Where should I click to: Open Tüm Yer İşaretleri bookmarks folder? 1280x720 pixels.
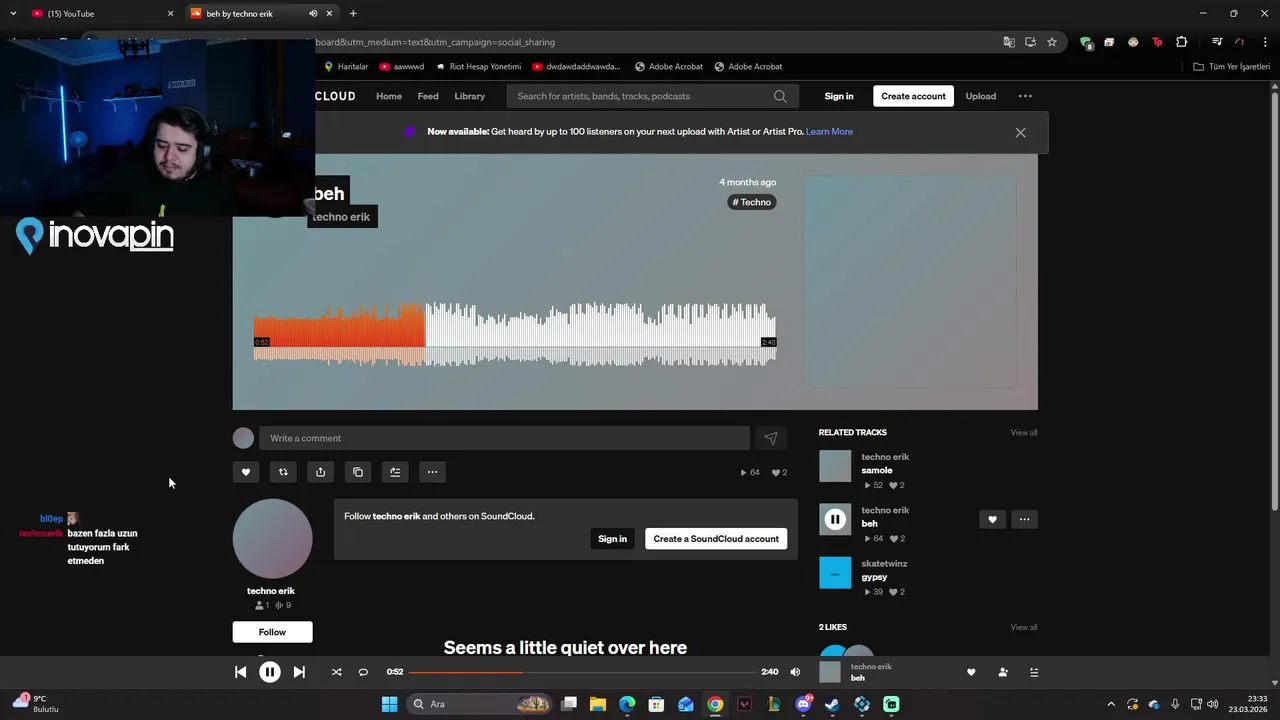click(x=1232, y=67)
